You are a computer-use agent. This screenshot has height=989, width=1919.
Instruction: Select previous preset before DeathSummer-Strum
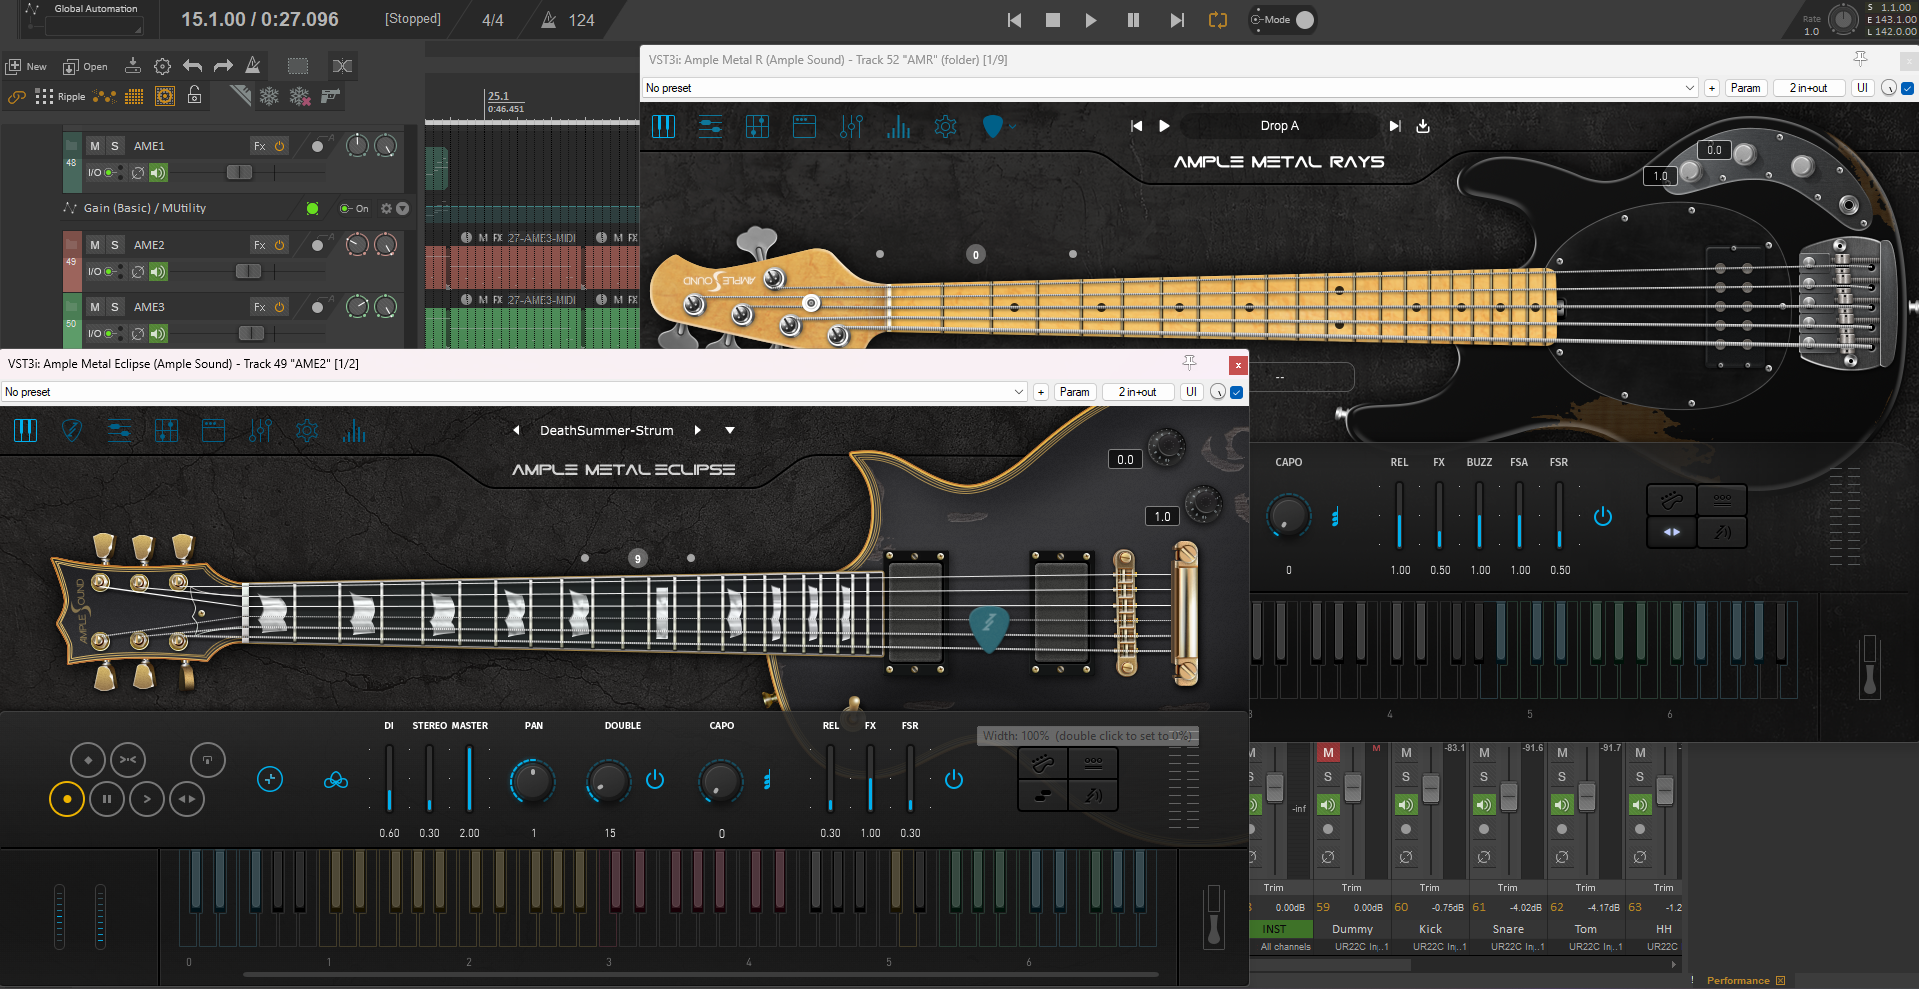click(516, 430)
